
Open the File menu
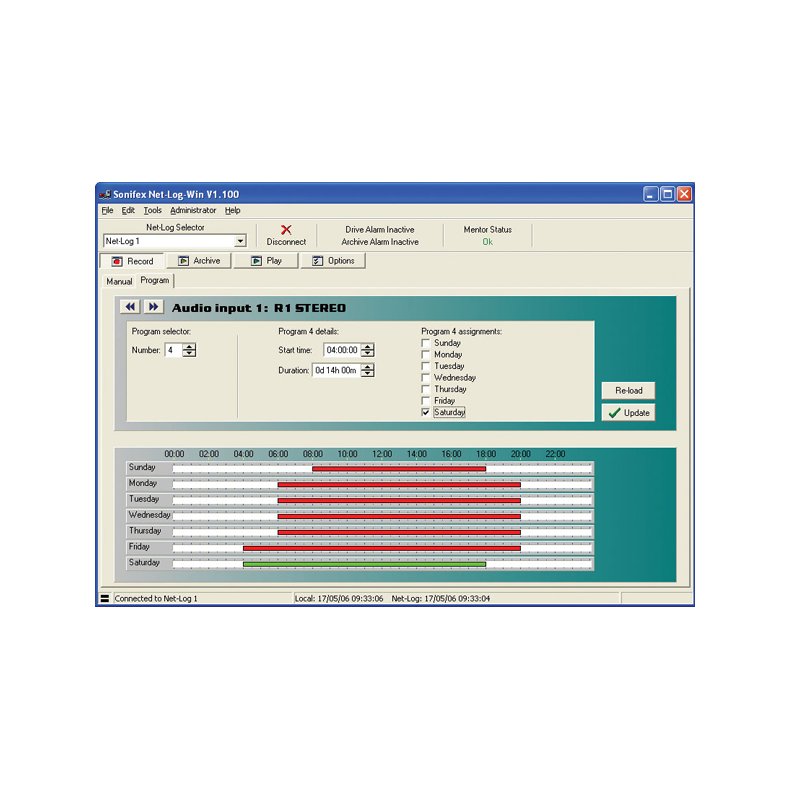coord(107,210)
